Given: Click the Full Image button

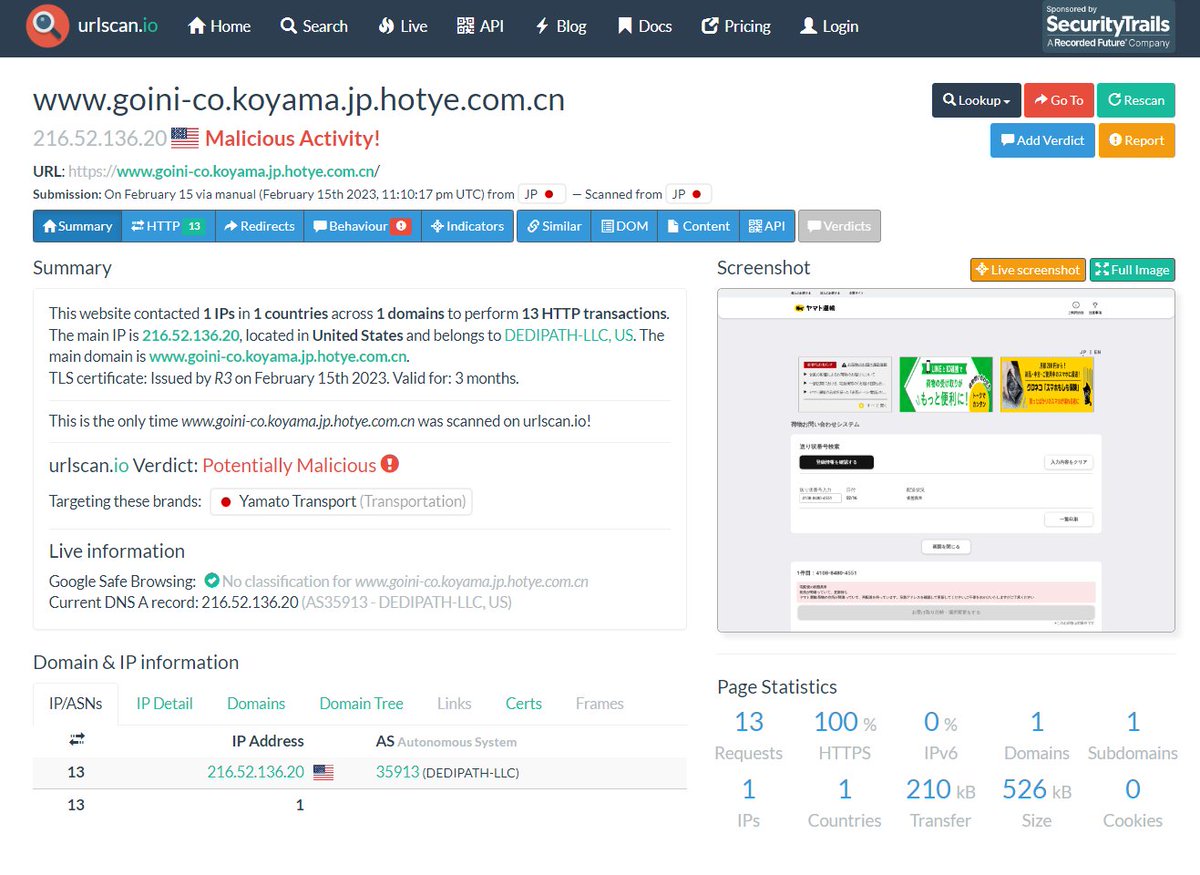Looking at the screenshot, I should (1132, 270).
